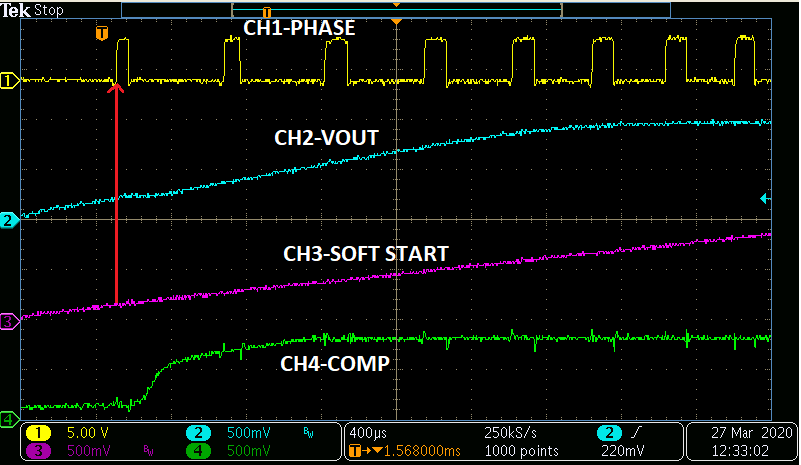Click the channel 4 500mV scale value
Viewport: 801px width, 465px height.
coord(248,451)
